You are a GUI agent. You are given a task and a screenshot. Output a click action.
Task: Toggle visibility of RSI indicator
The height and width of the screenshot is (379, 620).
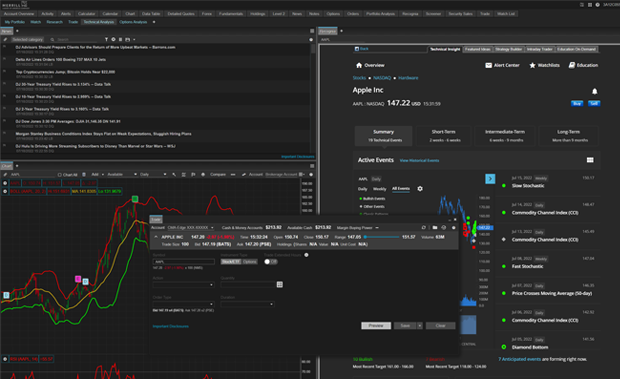[x=5, y=359]
